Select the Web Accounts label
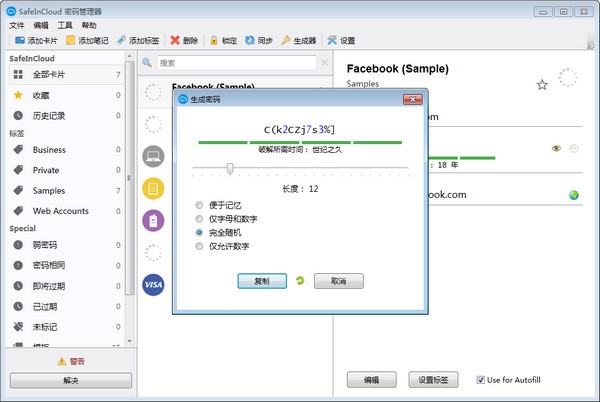This screenshot has height=402, width=600. [66, 211]
